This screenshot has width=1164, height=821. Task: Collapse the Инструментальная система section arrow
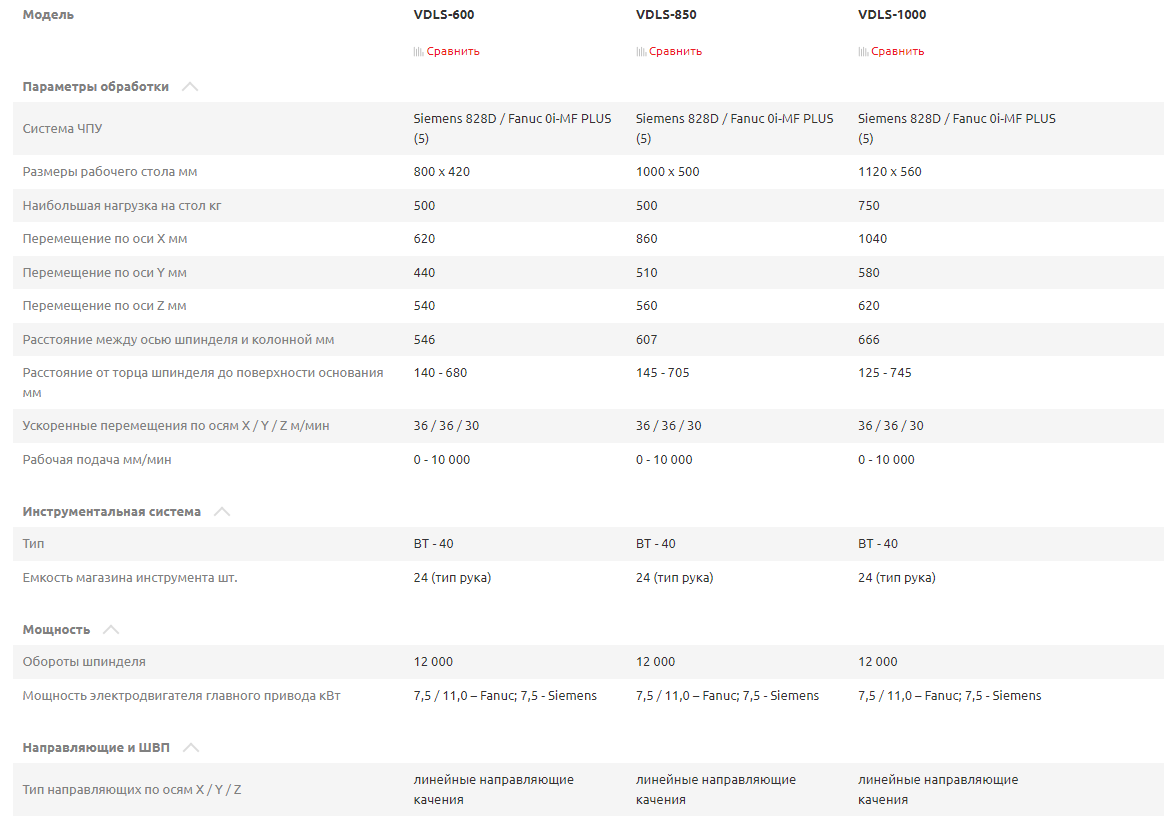(x=222, y=512)
